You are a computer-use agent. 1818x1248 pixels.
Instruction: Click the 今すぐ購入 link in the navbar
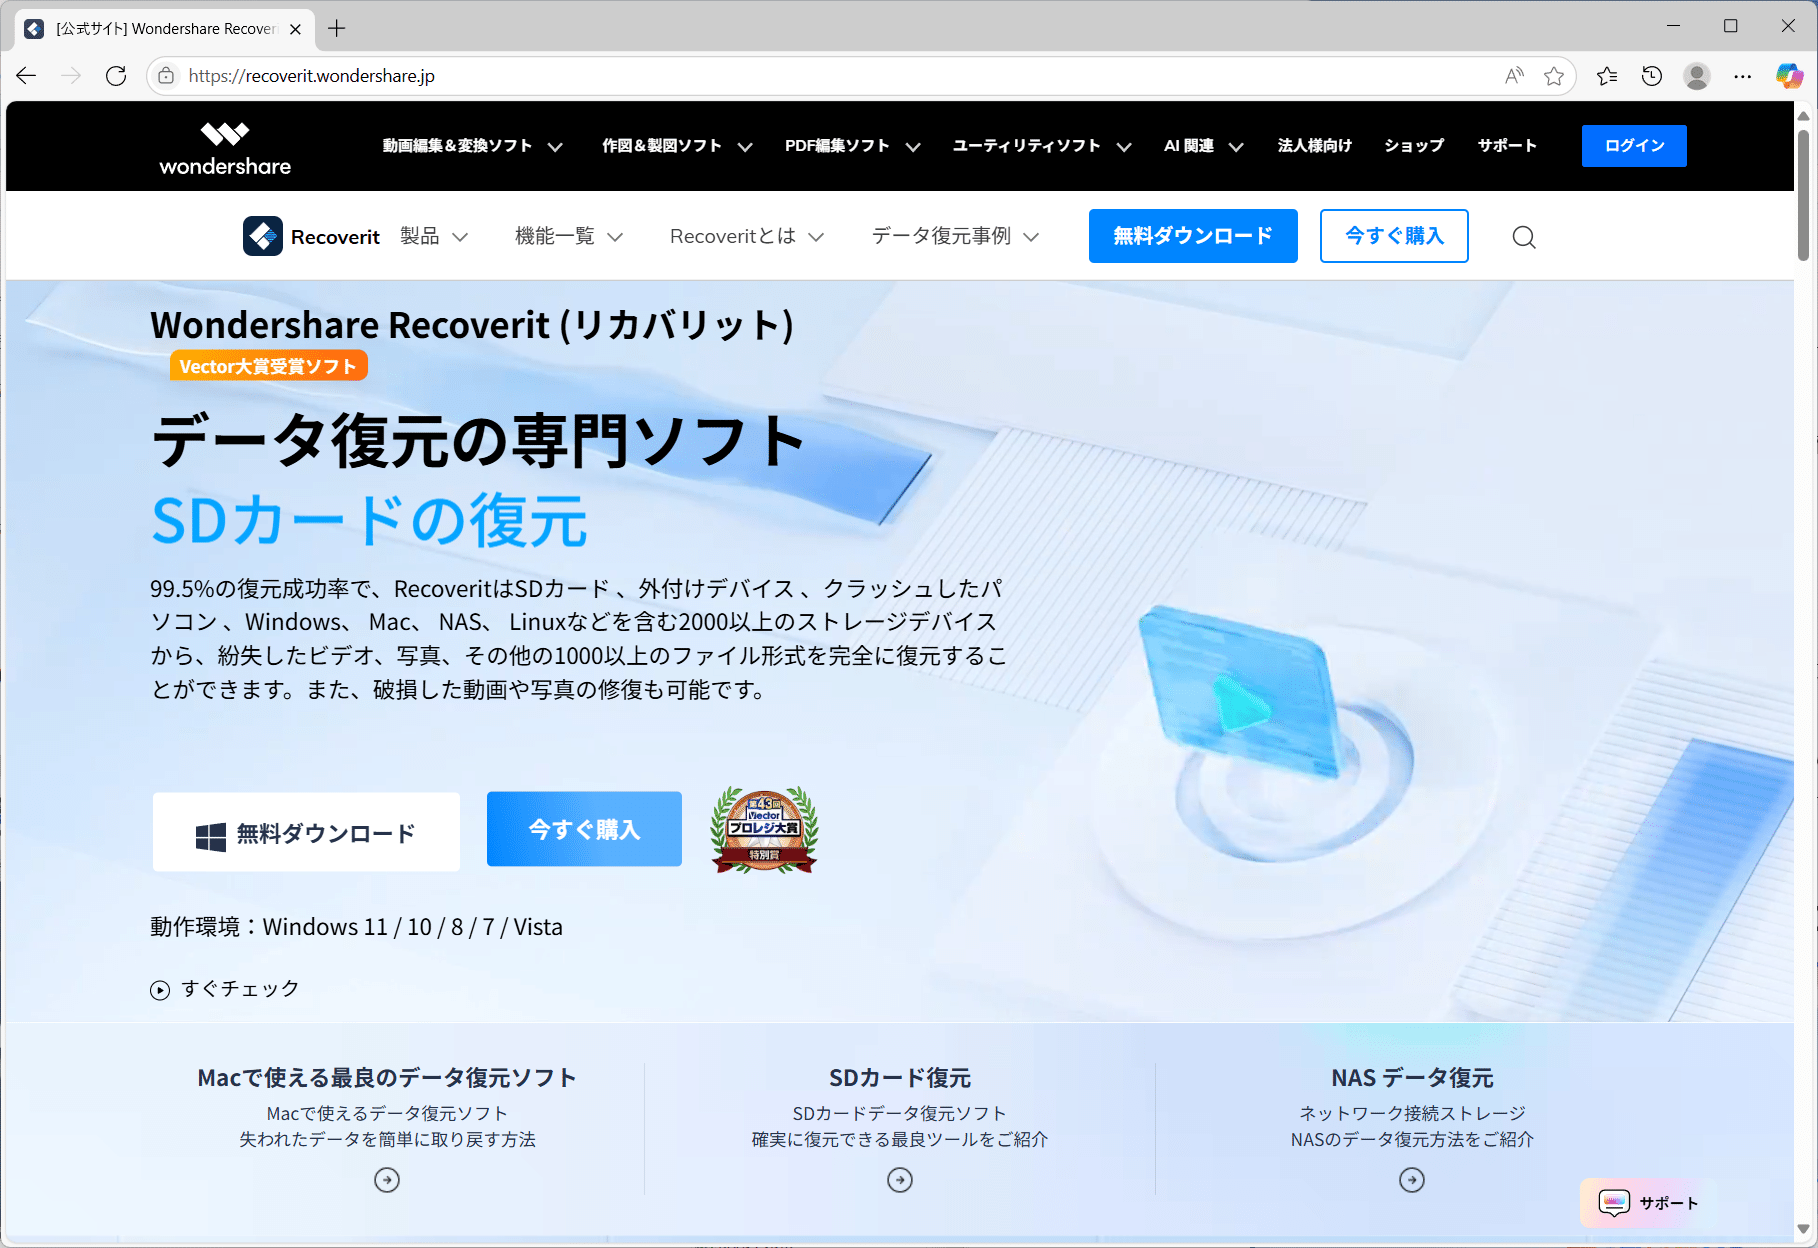coord(1393,236)
